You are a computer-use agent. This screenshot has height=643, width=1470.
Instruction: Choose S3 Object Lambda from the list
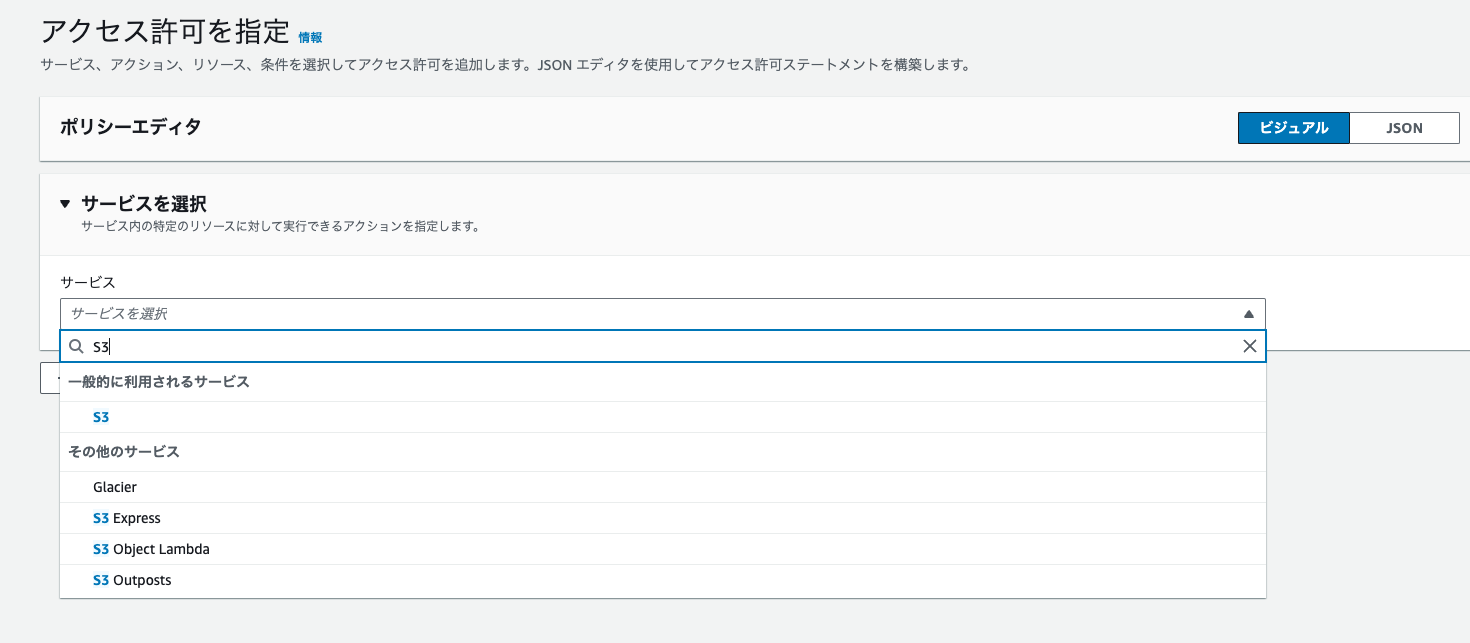click(151, 549)
